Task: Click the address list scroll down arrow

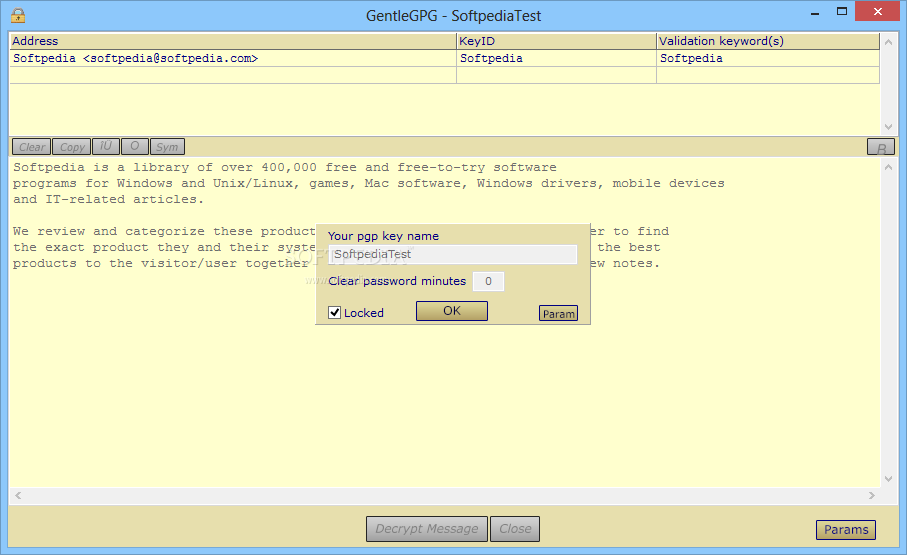Action: pos(888,127)
